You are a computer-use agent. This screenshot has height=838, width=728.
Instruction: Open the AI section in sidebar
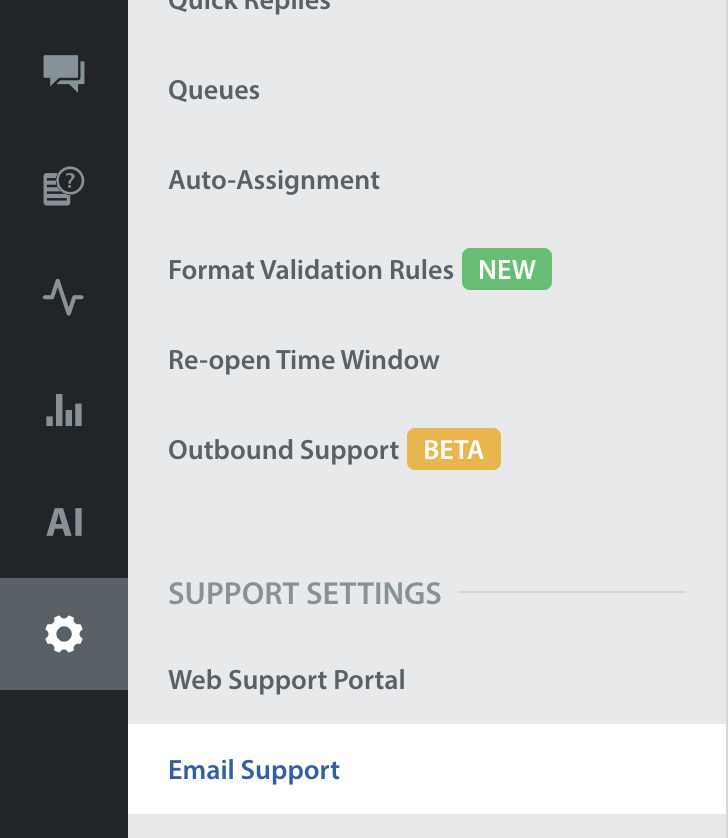pyautogui.click(x=64, y=522)
